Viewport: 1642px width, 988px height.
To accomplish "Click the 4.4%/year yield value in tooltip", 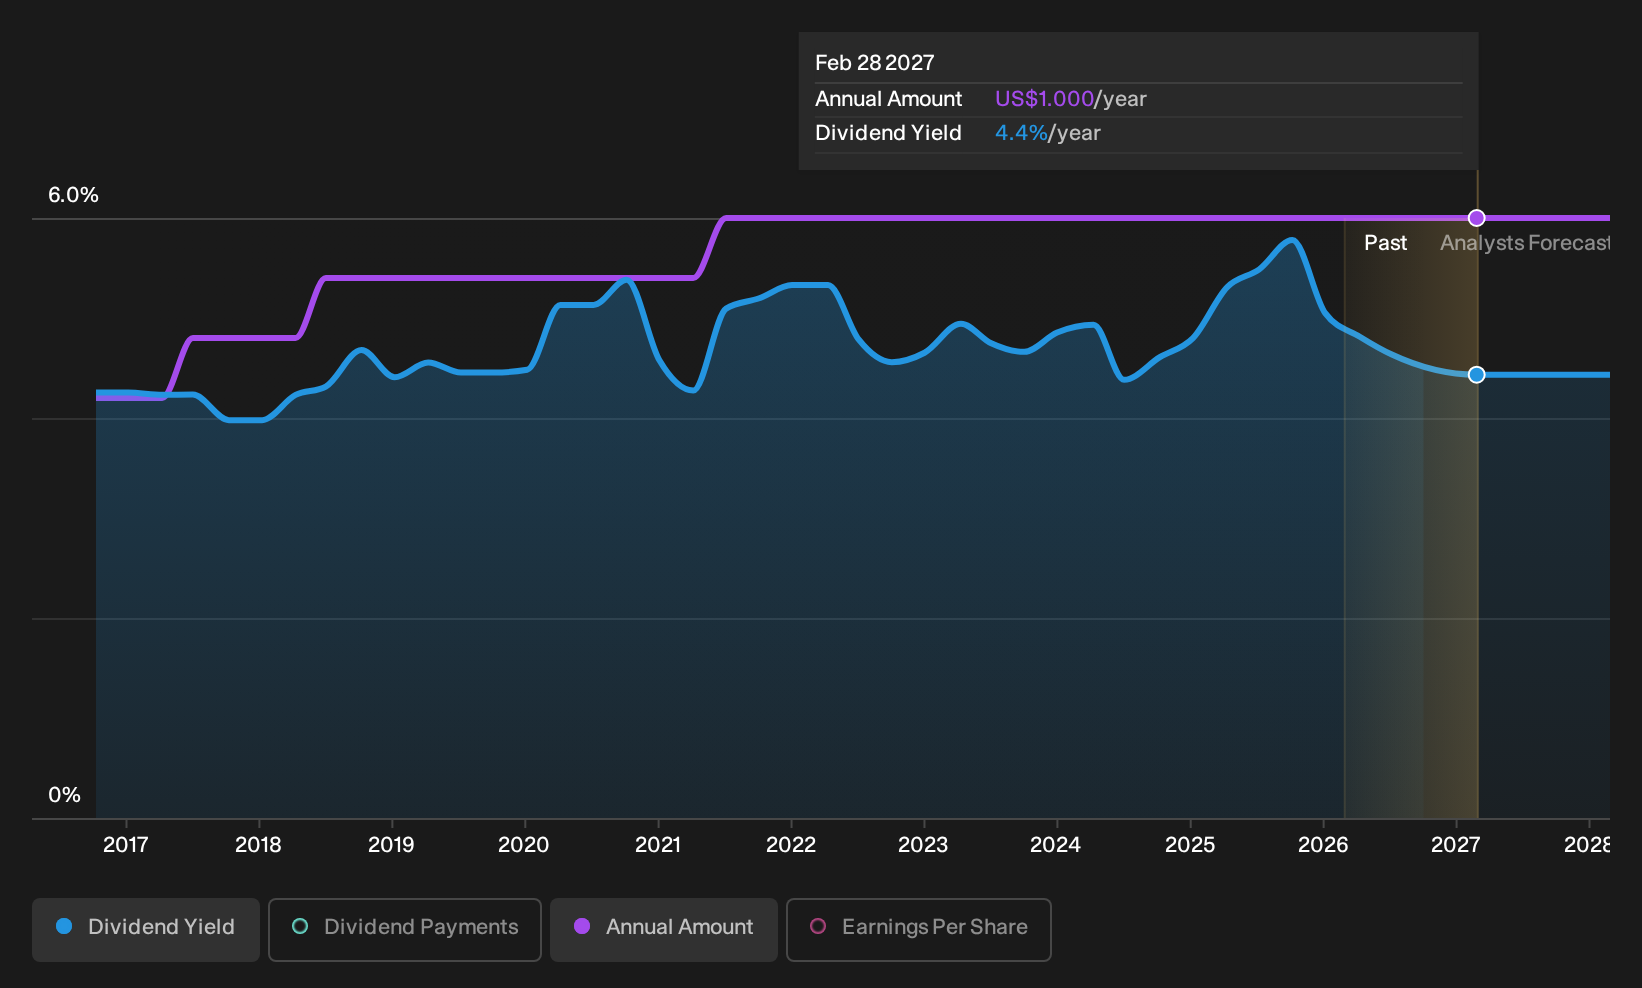I will pos(1048,133).
